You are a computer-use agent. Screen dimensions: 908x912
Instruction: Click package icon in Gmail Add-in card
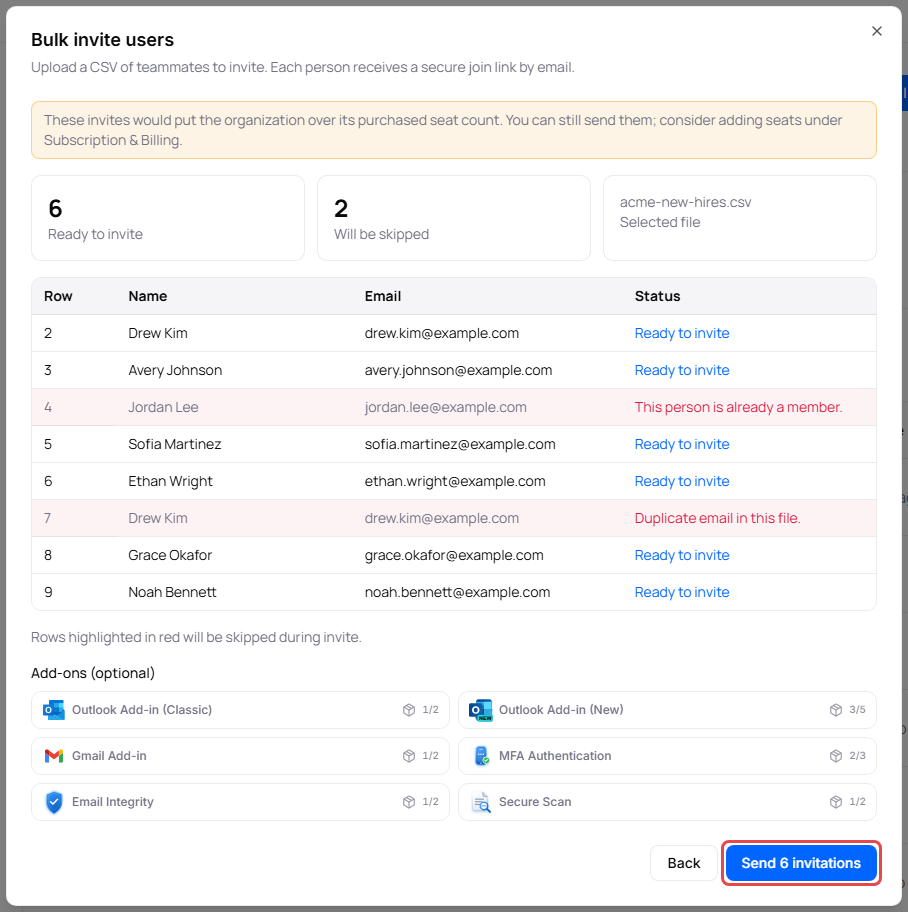[x=409, y=756]
